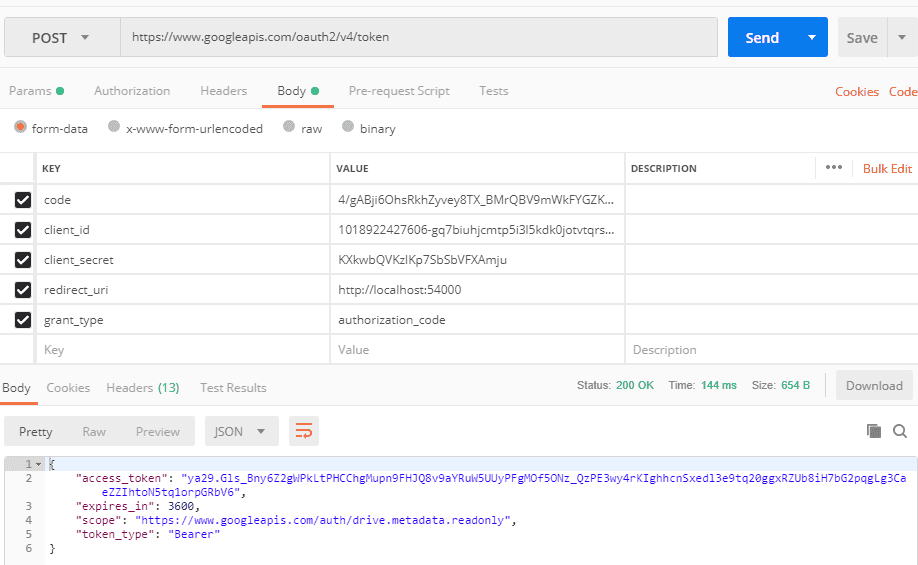Click the Save button
Screen dimensions: 918x565
[862, 37]
